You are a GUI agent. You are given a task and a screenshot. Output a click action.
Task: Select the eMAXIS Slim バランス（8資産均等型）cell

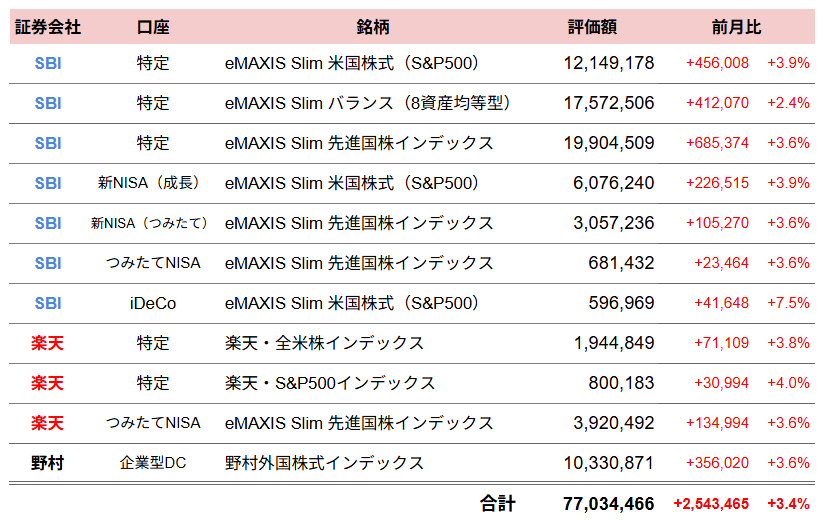click(x=368, y=103)
